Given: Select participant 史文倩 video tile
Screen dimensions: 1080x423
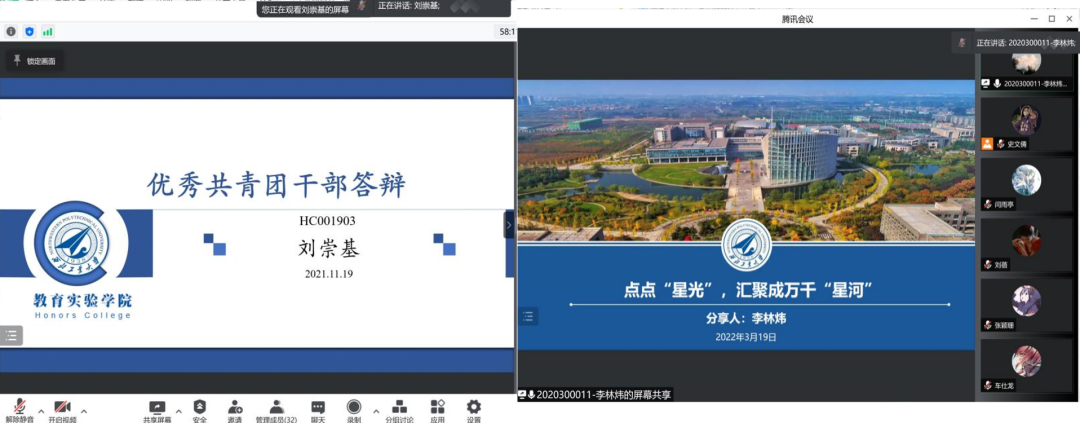Looking at the screenshot, I should (1025, 123).
